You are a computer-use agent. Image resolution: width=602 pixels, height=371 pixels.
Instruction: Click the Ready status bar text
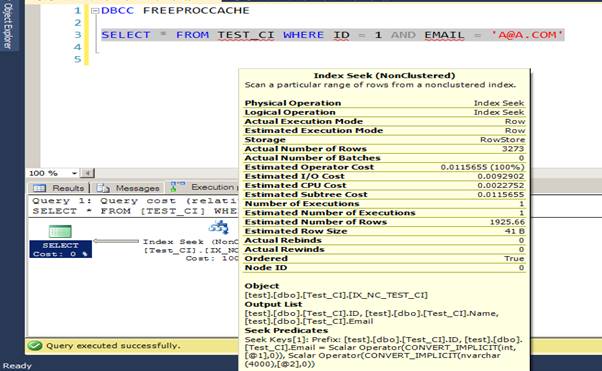click(17, 366)
